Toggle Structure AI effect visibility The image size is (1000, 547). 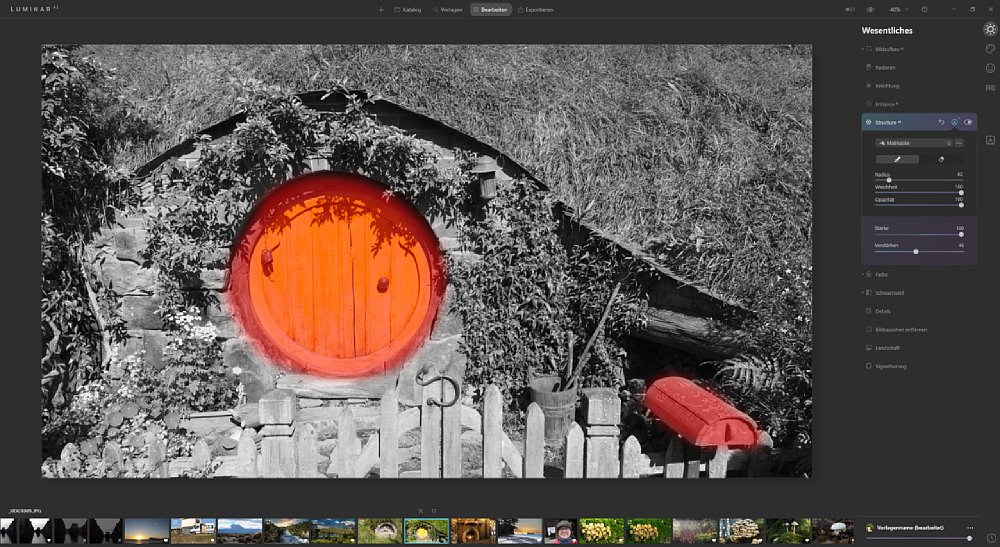[968, 122]
